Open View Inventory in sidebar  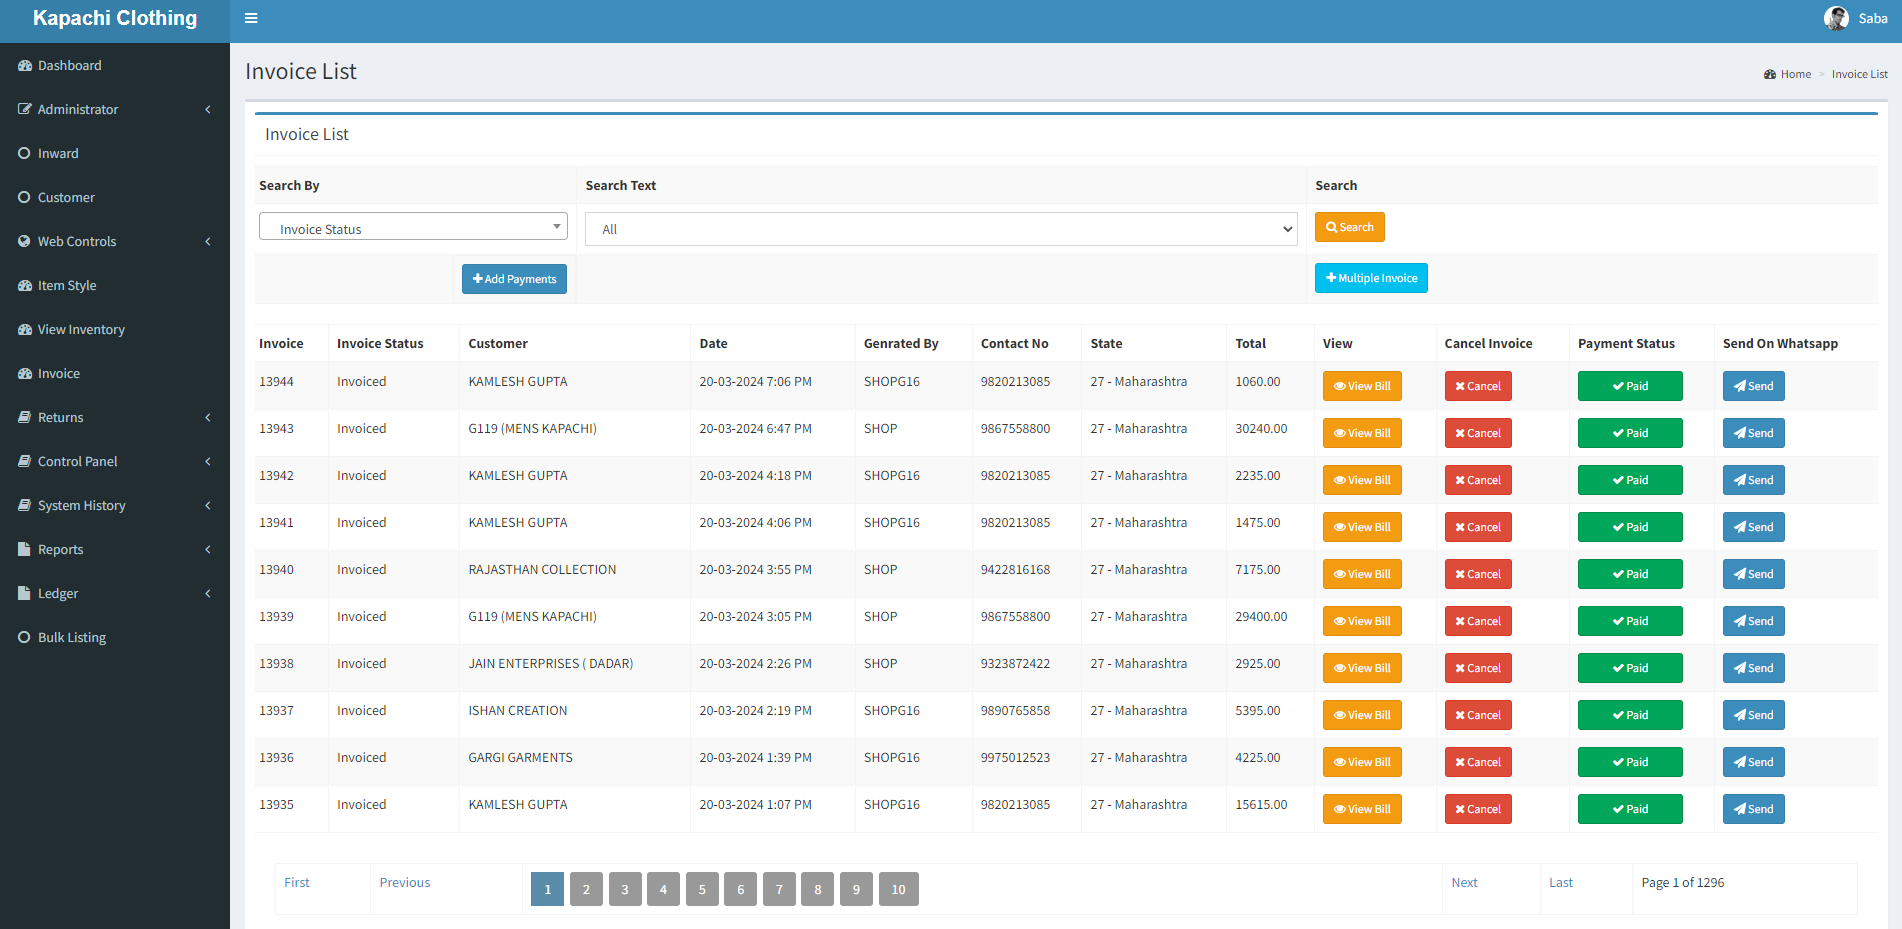coord(81,330)
